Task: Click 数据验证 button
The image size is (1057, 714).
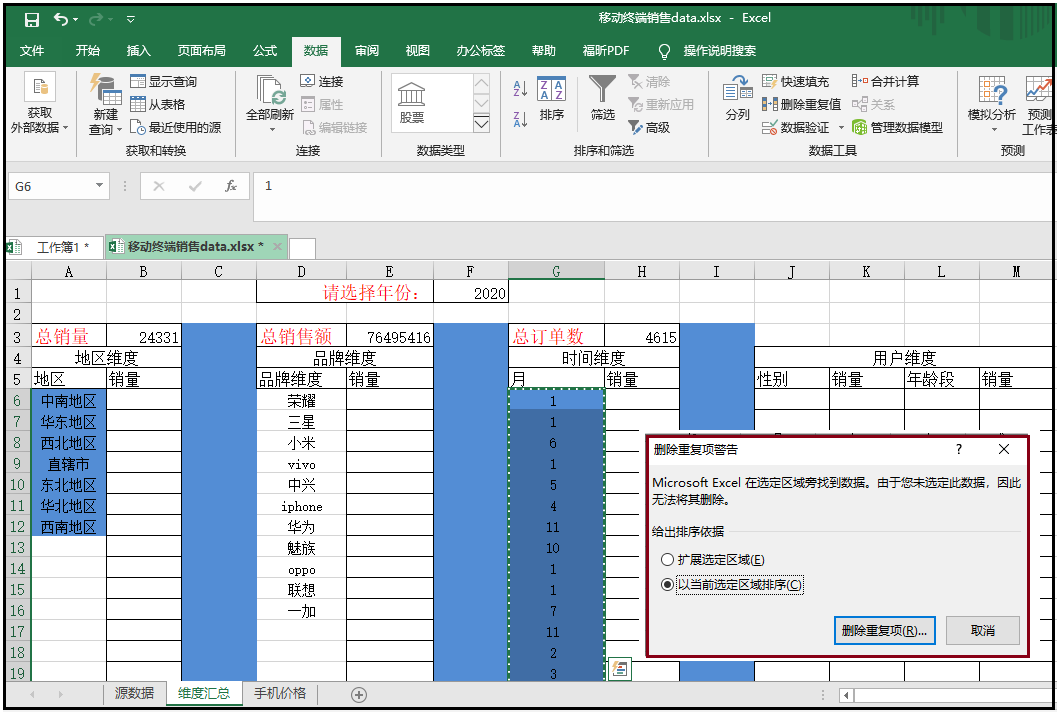Action: [x=796, y=127]
